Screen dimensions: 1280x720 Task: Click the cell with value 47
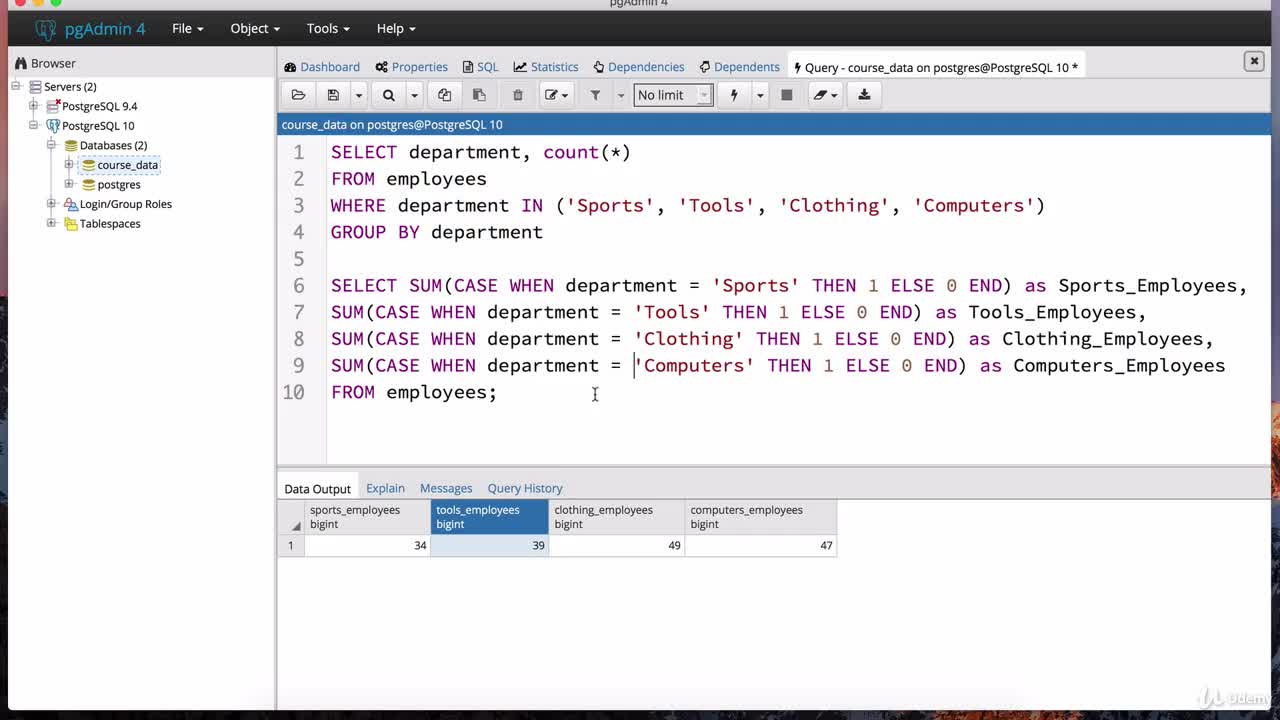[x=761, y=545]
